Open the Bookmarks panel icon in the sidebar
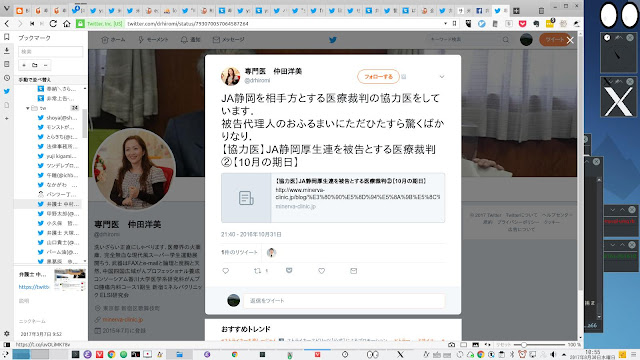 (7, 37)
